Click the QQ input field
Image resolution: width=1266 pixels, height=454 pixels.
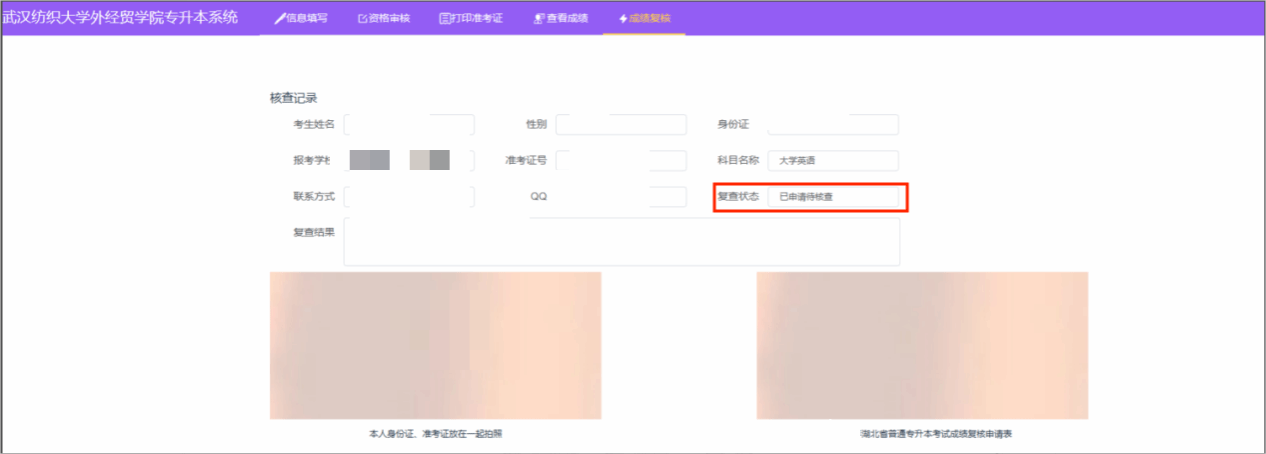point(620,197)
